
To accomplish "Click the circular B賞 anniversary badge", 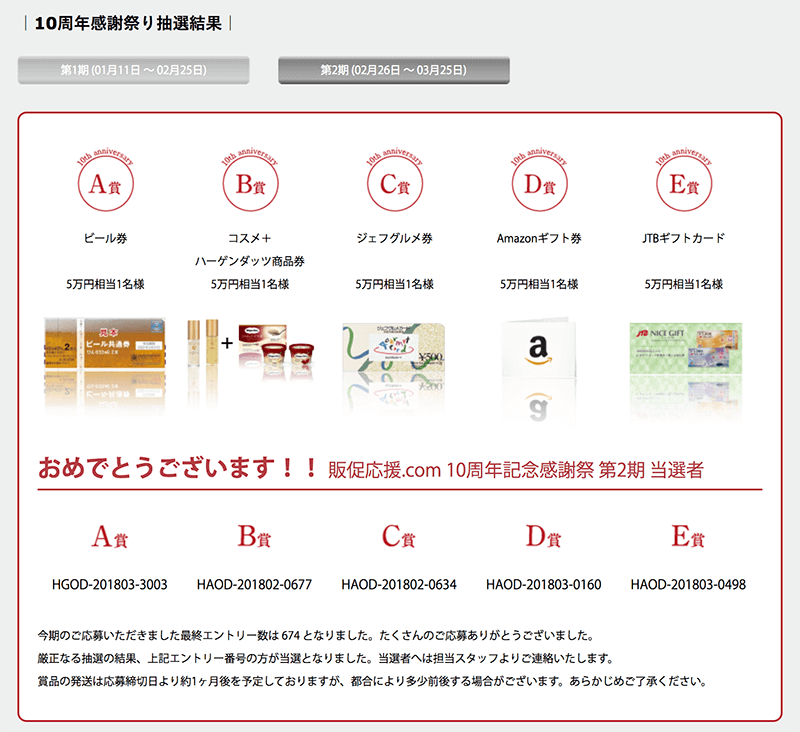I will pyautogui.click(x=249, y=185).
